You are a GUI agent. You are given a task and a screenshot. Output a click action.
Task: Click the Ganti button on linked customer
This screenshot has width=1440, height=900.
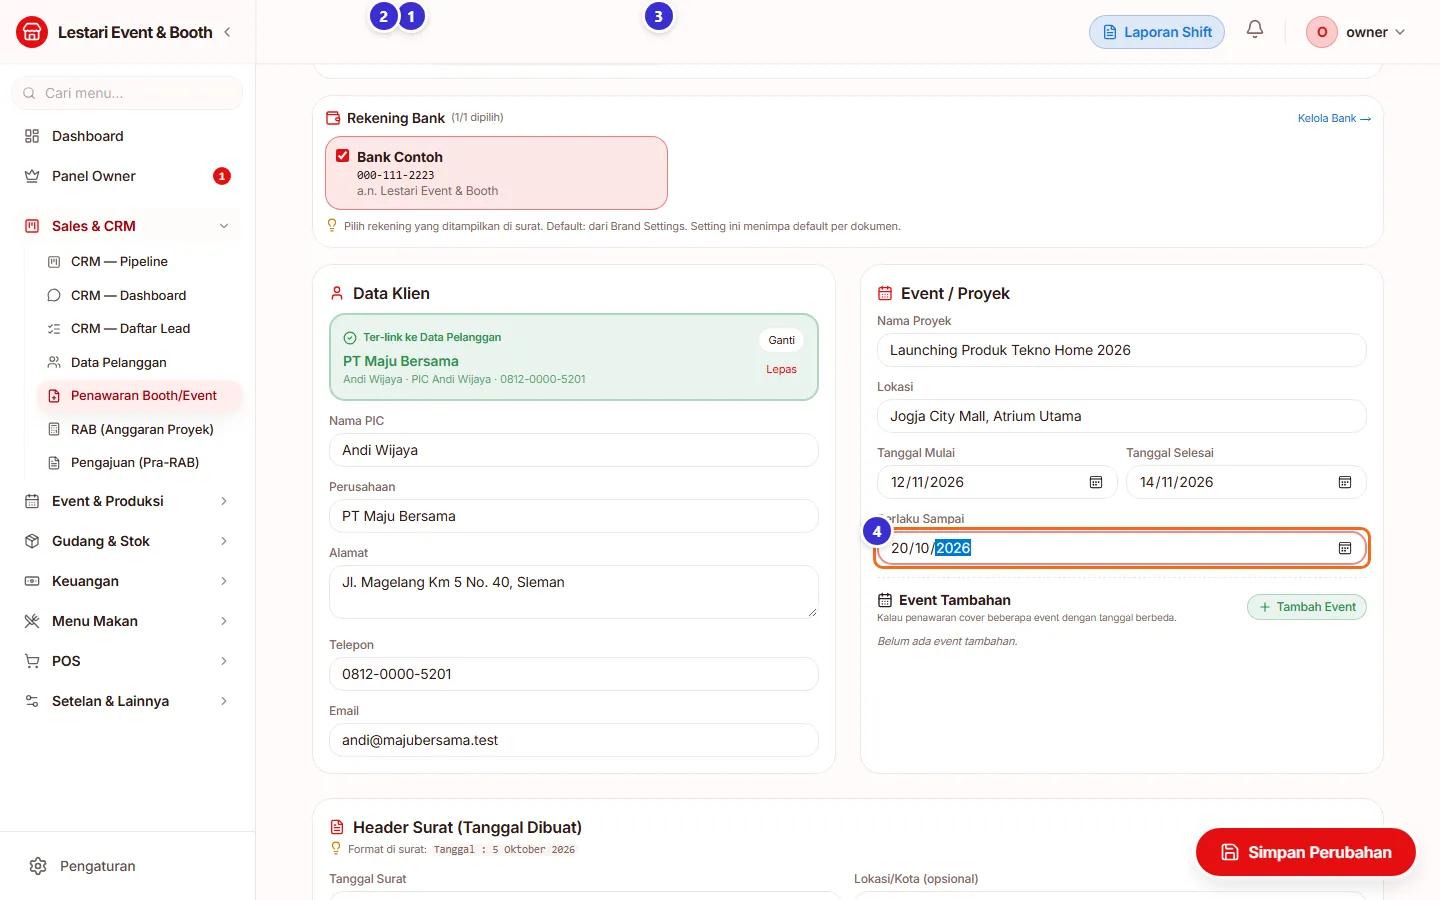[782, 340]
